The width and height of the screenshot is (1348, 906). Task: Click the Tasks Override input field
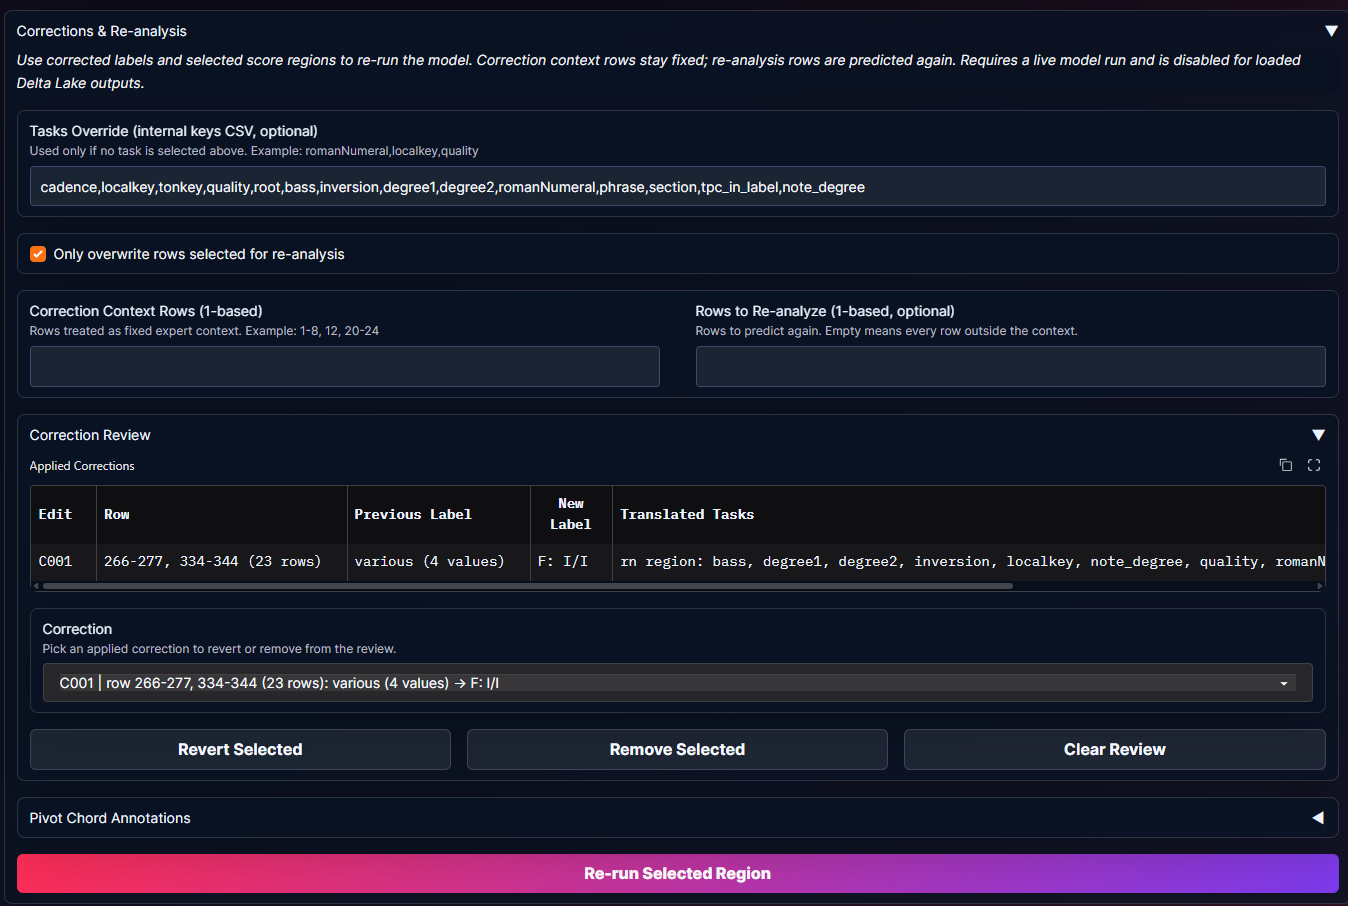tap(677, 187)
